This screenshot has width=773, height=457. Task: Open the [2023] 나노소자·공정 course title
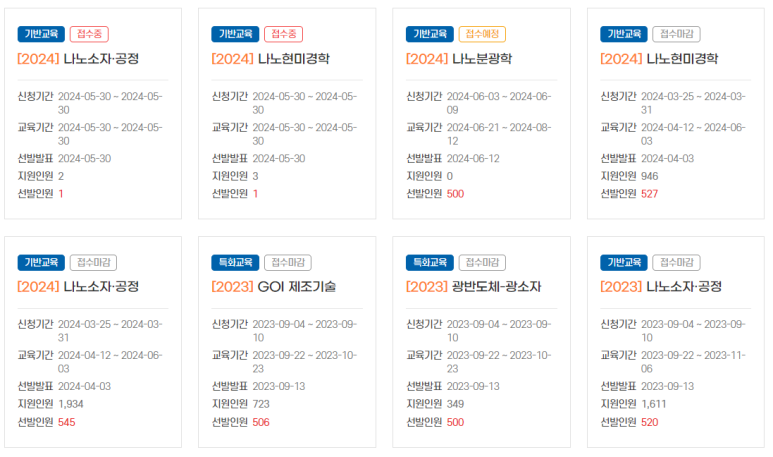click(x=661, y=286)
